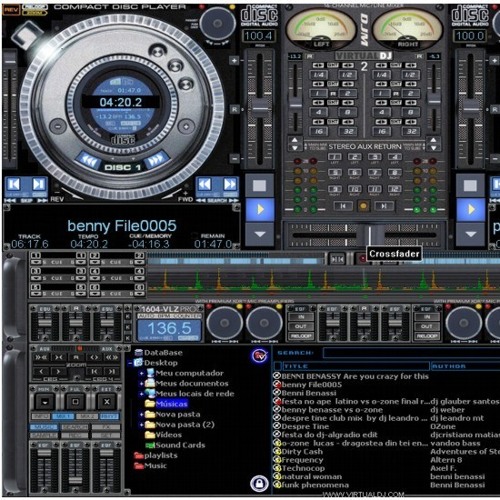Image resolution: width=500 pixels, height=500 pixels.
Task: Click the round logo icon beside DataBase
Action: pyautogui.click(x=259, y=356)
